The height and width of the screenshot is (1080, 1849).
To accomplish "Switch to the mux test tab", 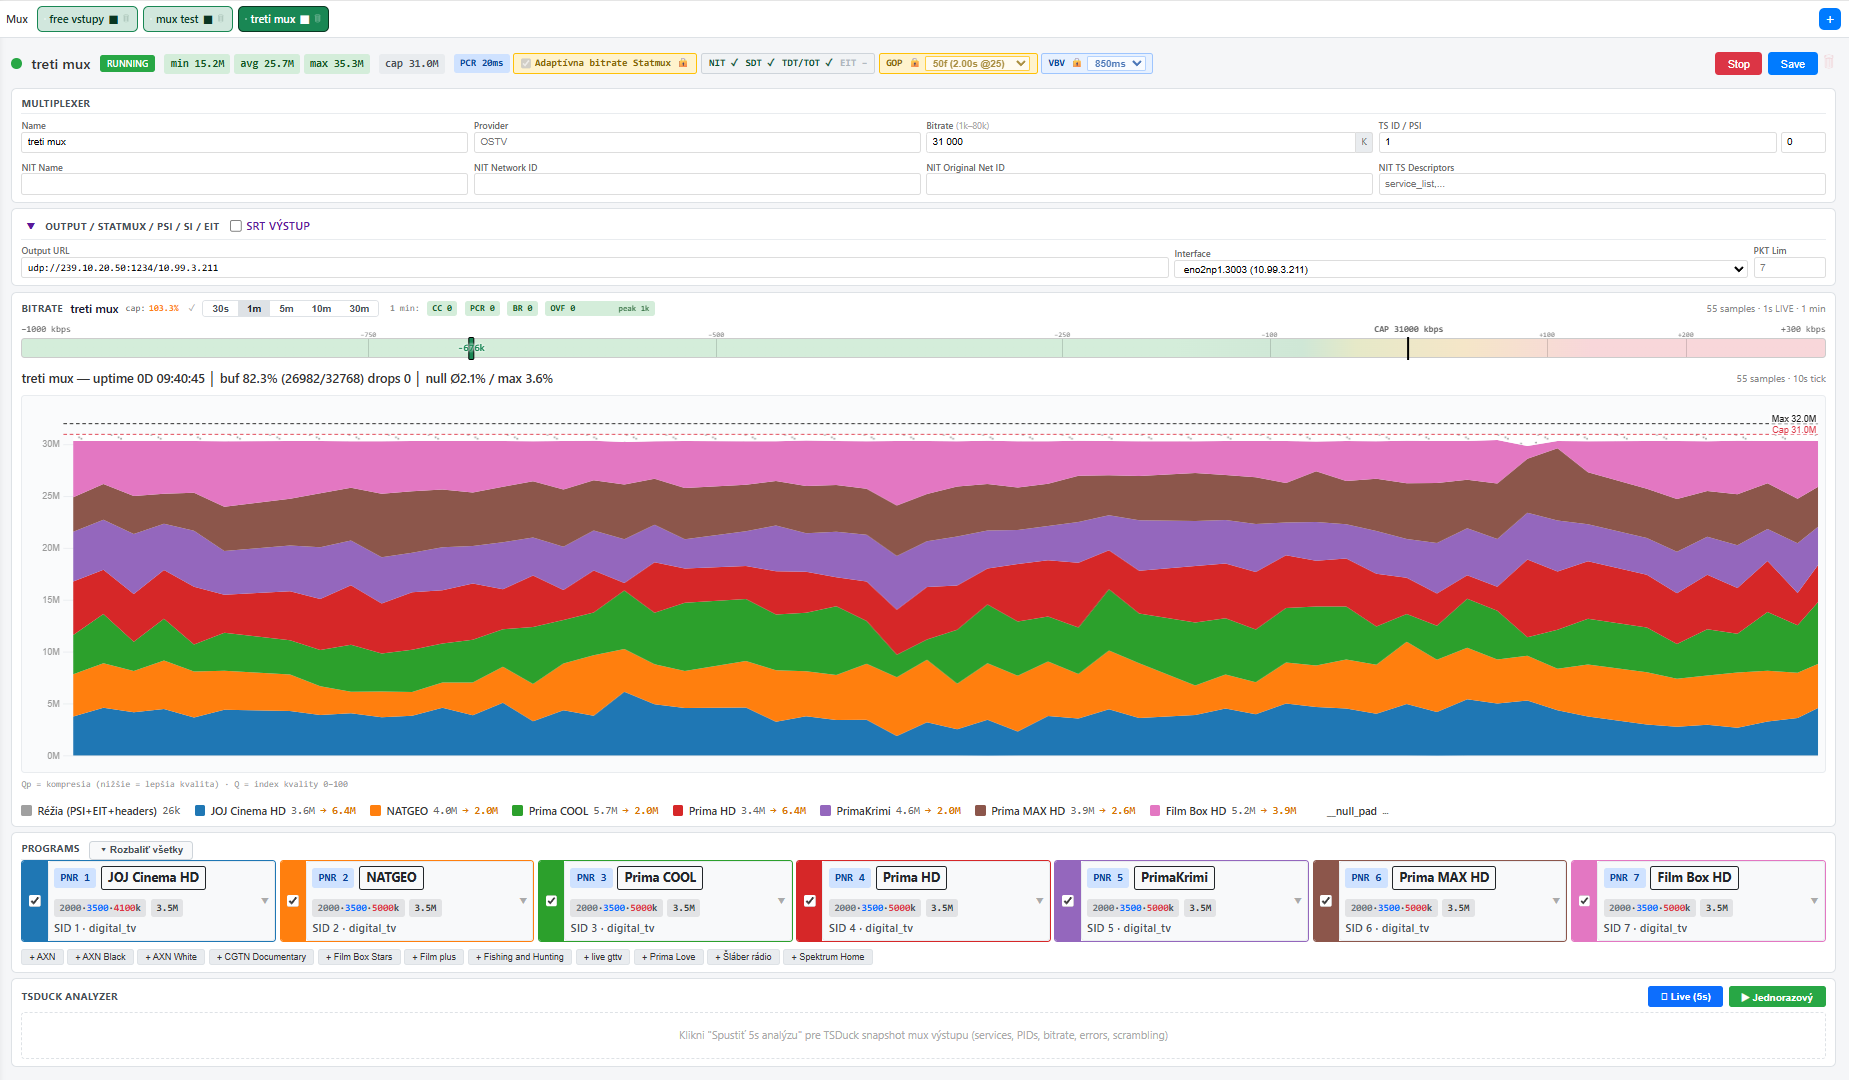I will (188, 19).
